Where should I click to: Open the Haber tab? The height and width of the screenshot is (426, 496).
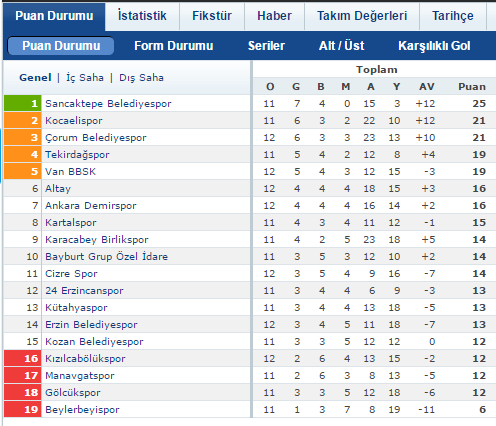(x=274, y=16)
